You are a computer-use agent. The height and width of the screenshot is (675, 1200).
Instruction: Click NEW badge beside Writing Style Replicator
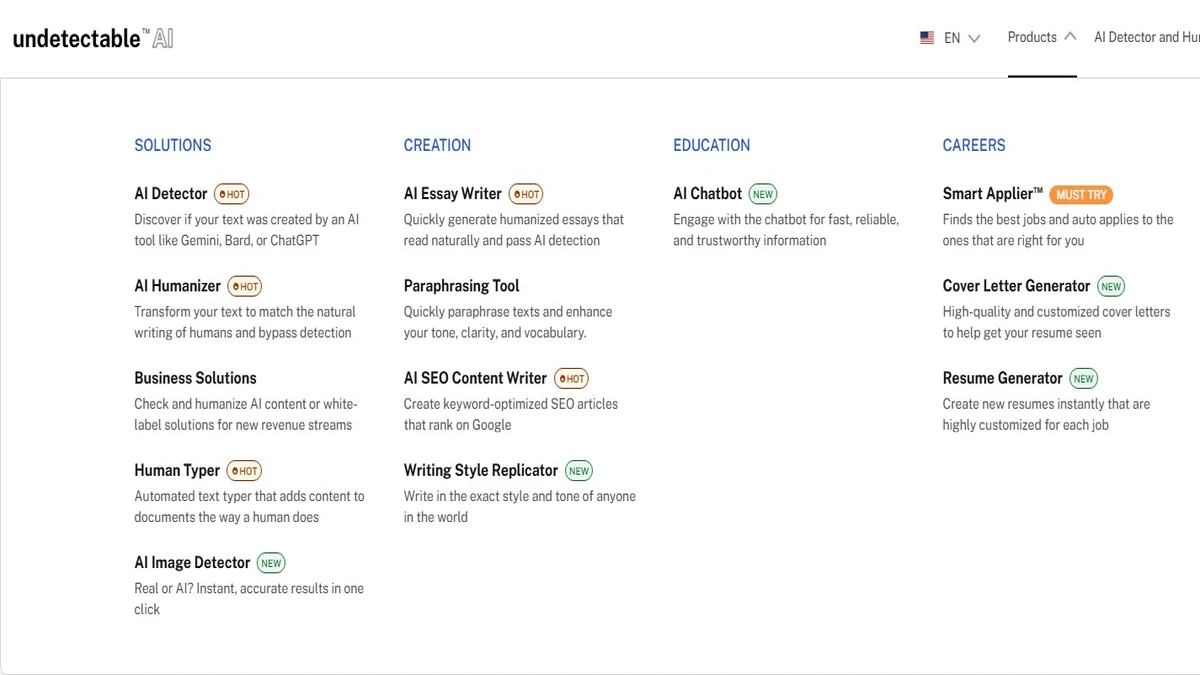[x=579, y=470]
